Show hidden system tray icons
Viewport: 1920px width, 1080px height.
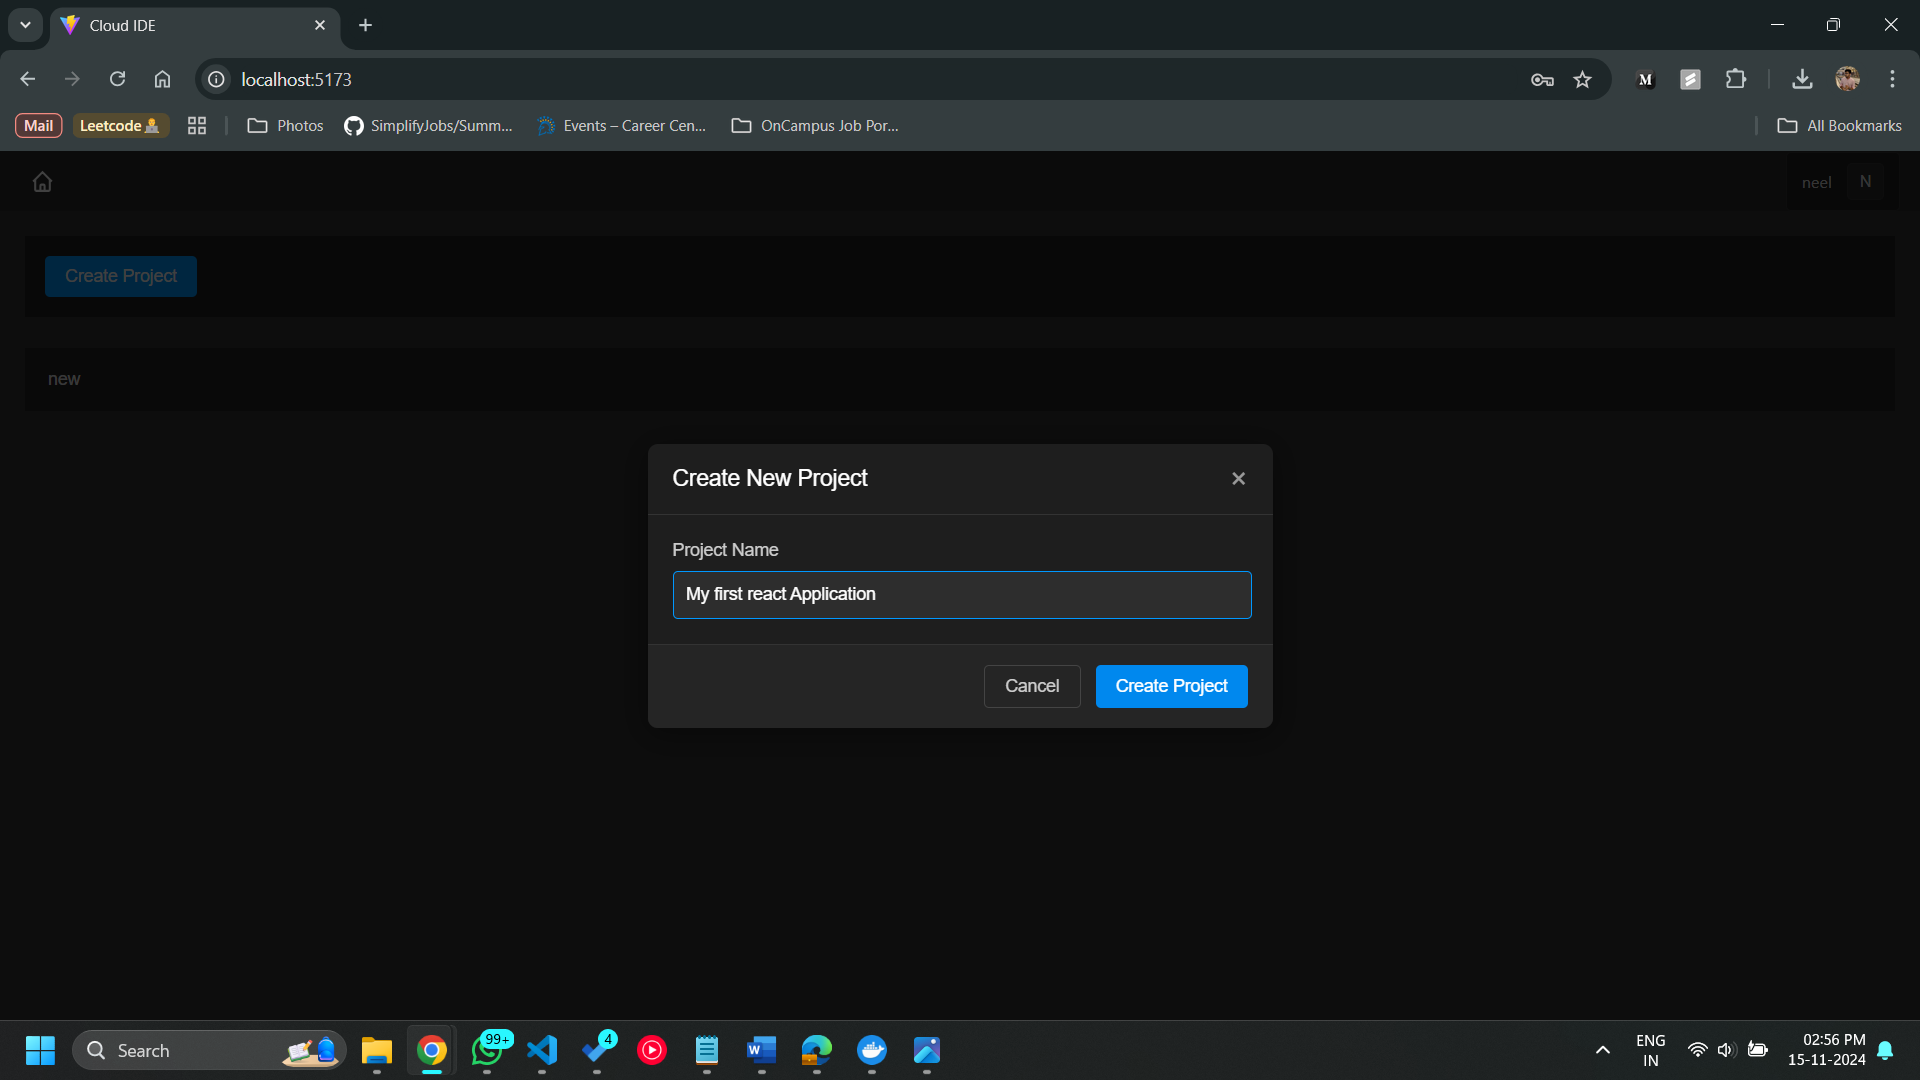point(1602,1050)
